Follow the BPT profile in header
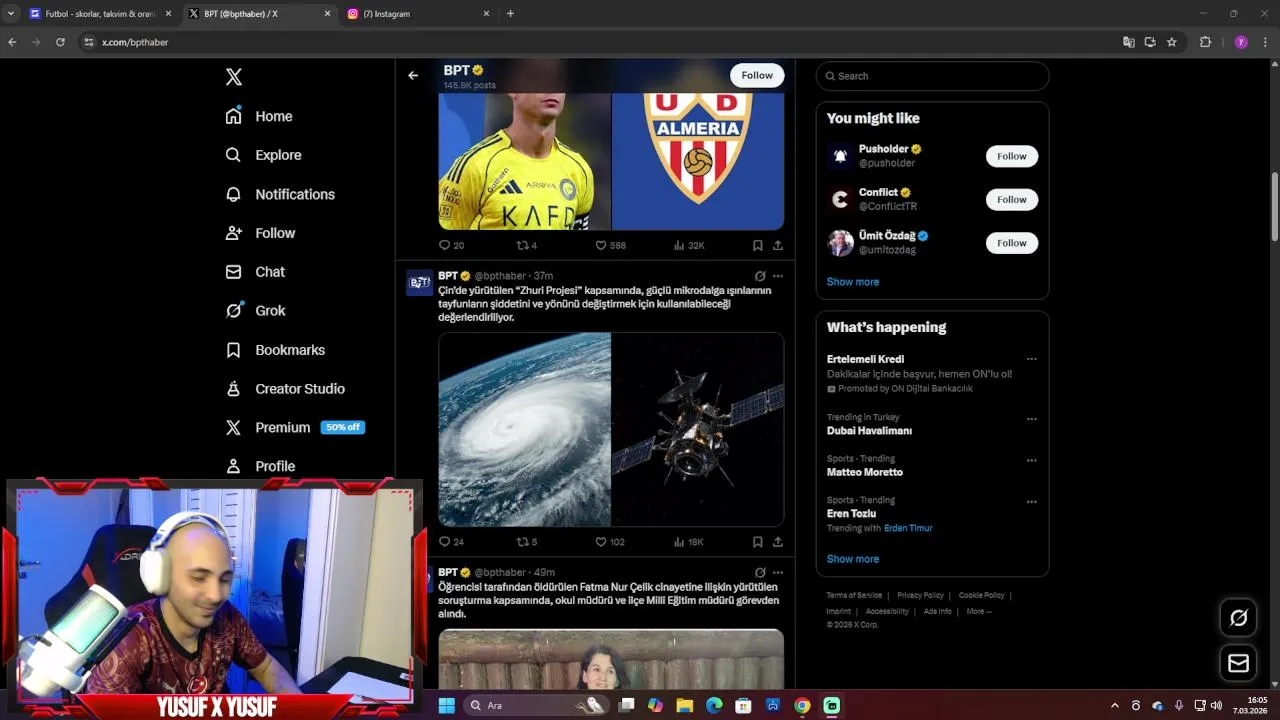This screenshot has width=1280, height=720. point(757,75)
